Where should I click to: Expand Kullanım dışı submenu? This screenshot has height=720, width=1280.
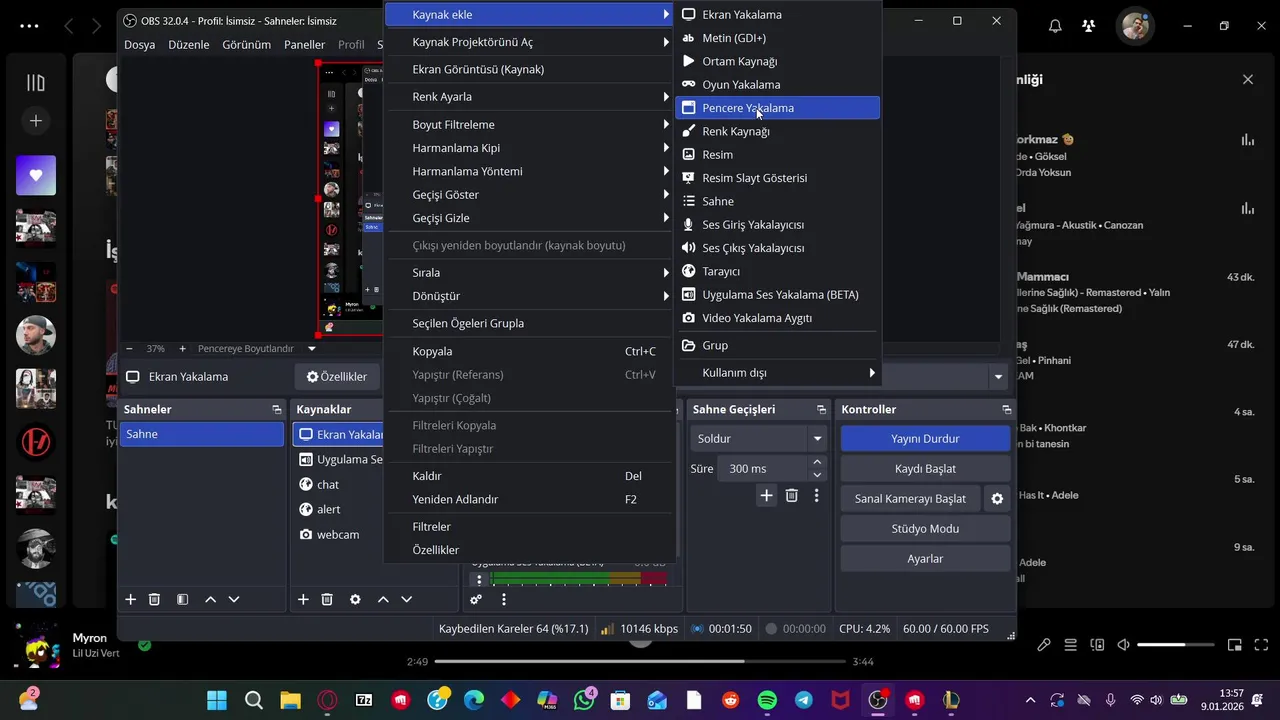coord(777,373)
